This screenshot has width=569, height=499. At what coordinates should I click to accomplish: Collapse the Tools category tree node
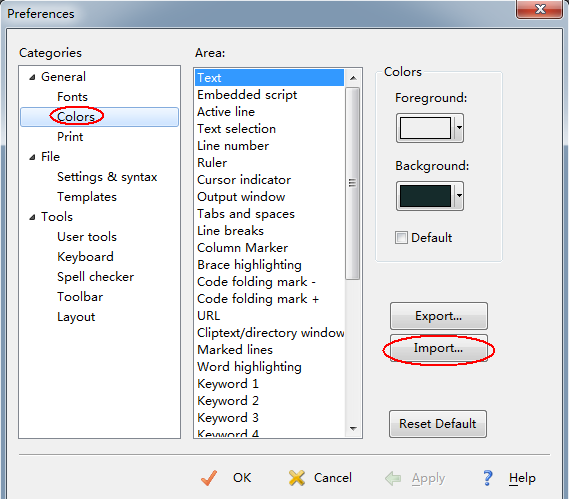tap(32, 217)
